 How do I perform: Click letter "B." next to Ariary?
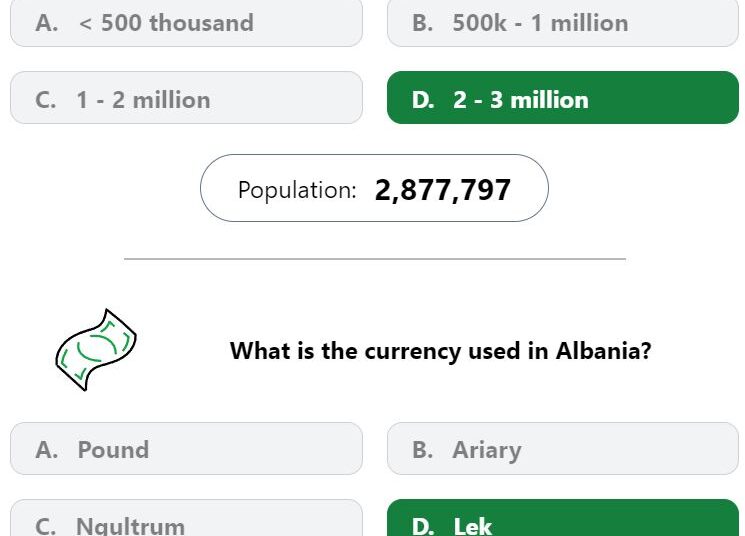pos(422,449)
